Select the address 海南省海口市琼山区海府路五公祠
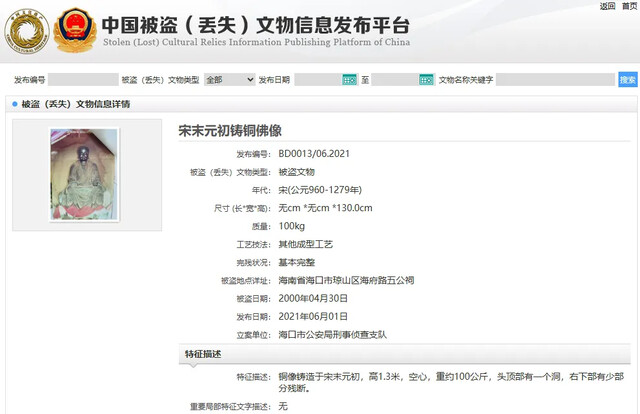Viewport: 640px width, 414px height. point(346,280)
